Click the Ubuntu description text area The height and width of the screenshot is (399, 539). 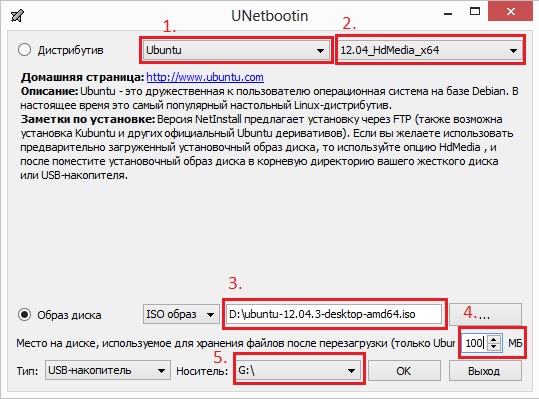270,126
